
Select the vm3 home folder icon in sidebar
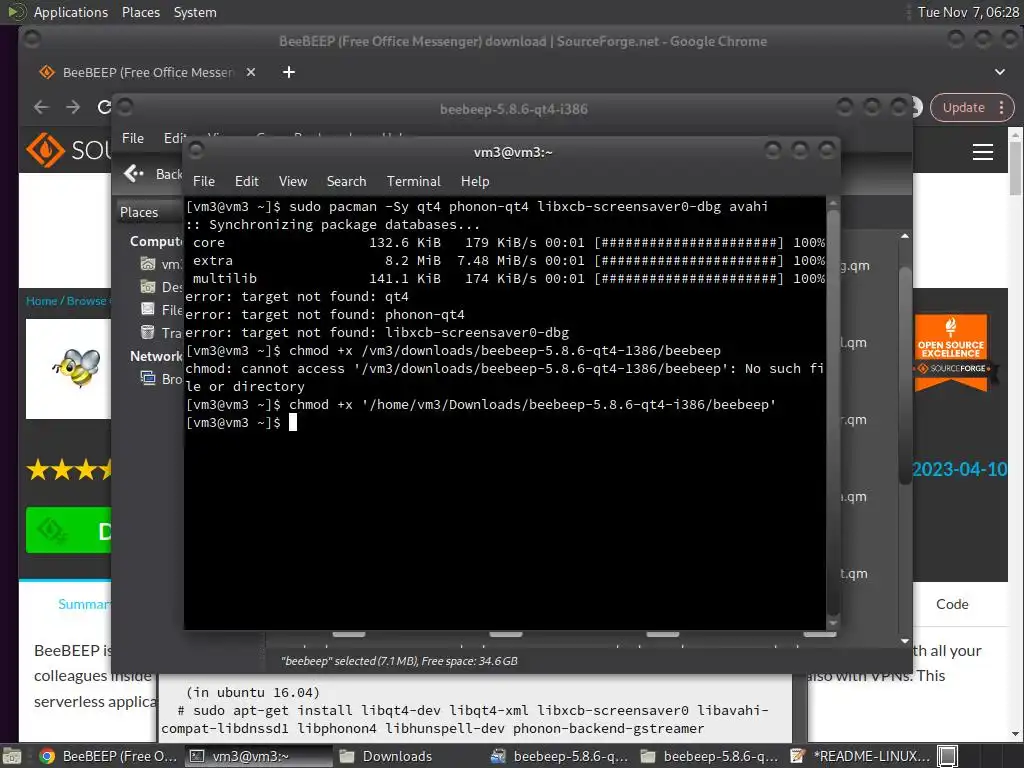click(x=148, y=264)
